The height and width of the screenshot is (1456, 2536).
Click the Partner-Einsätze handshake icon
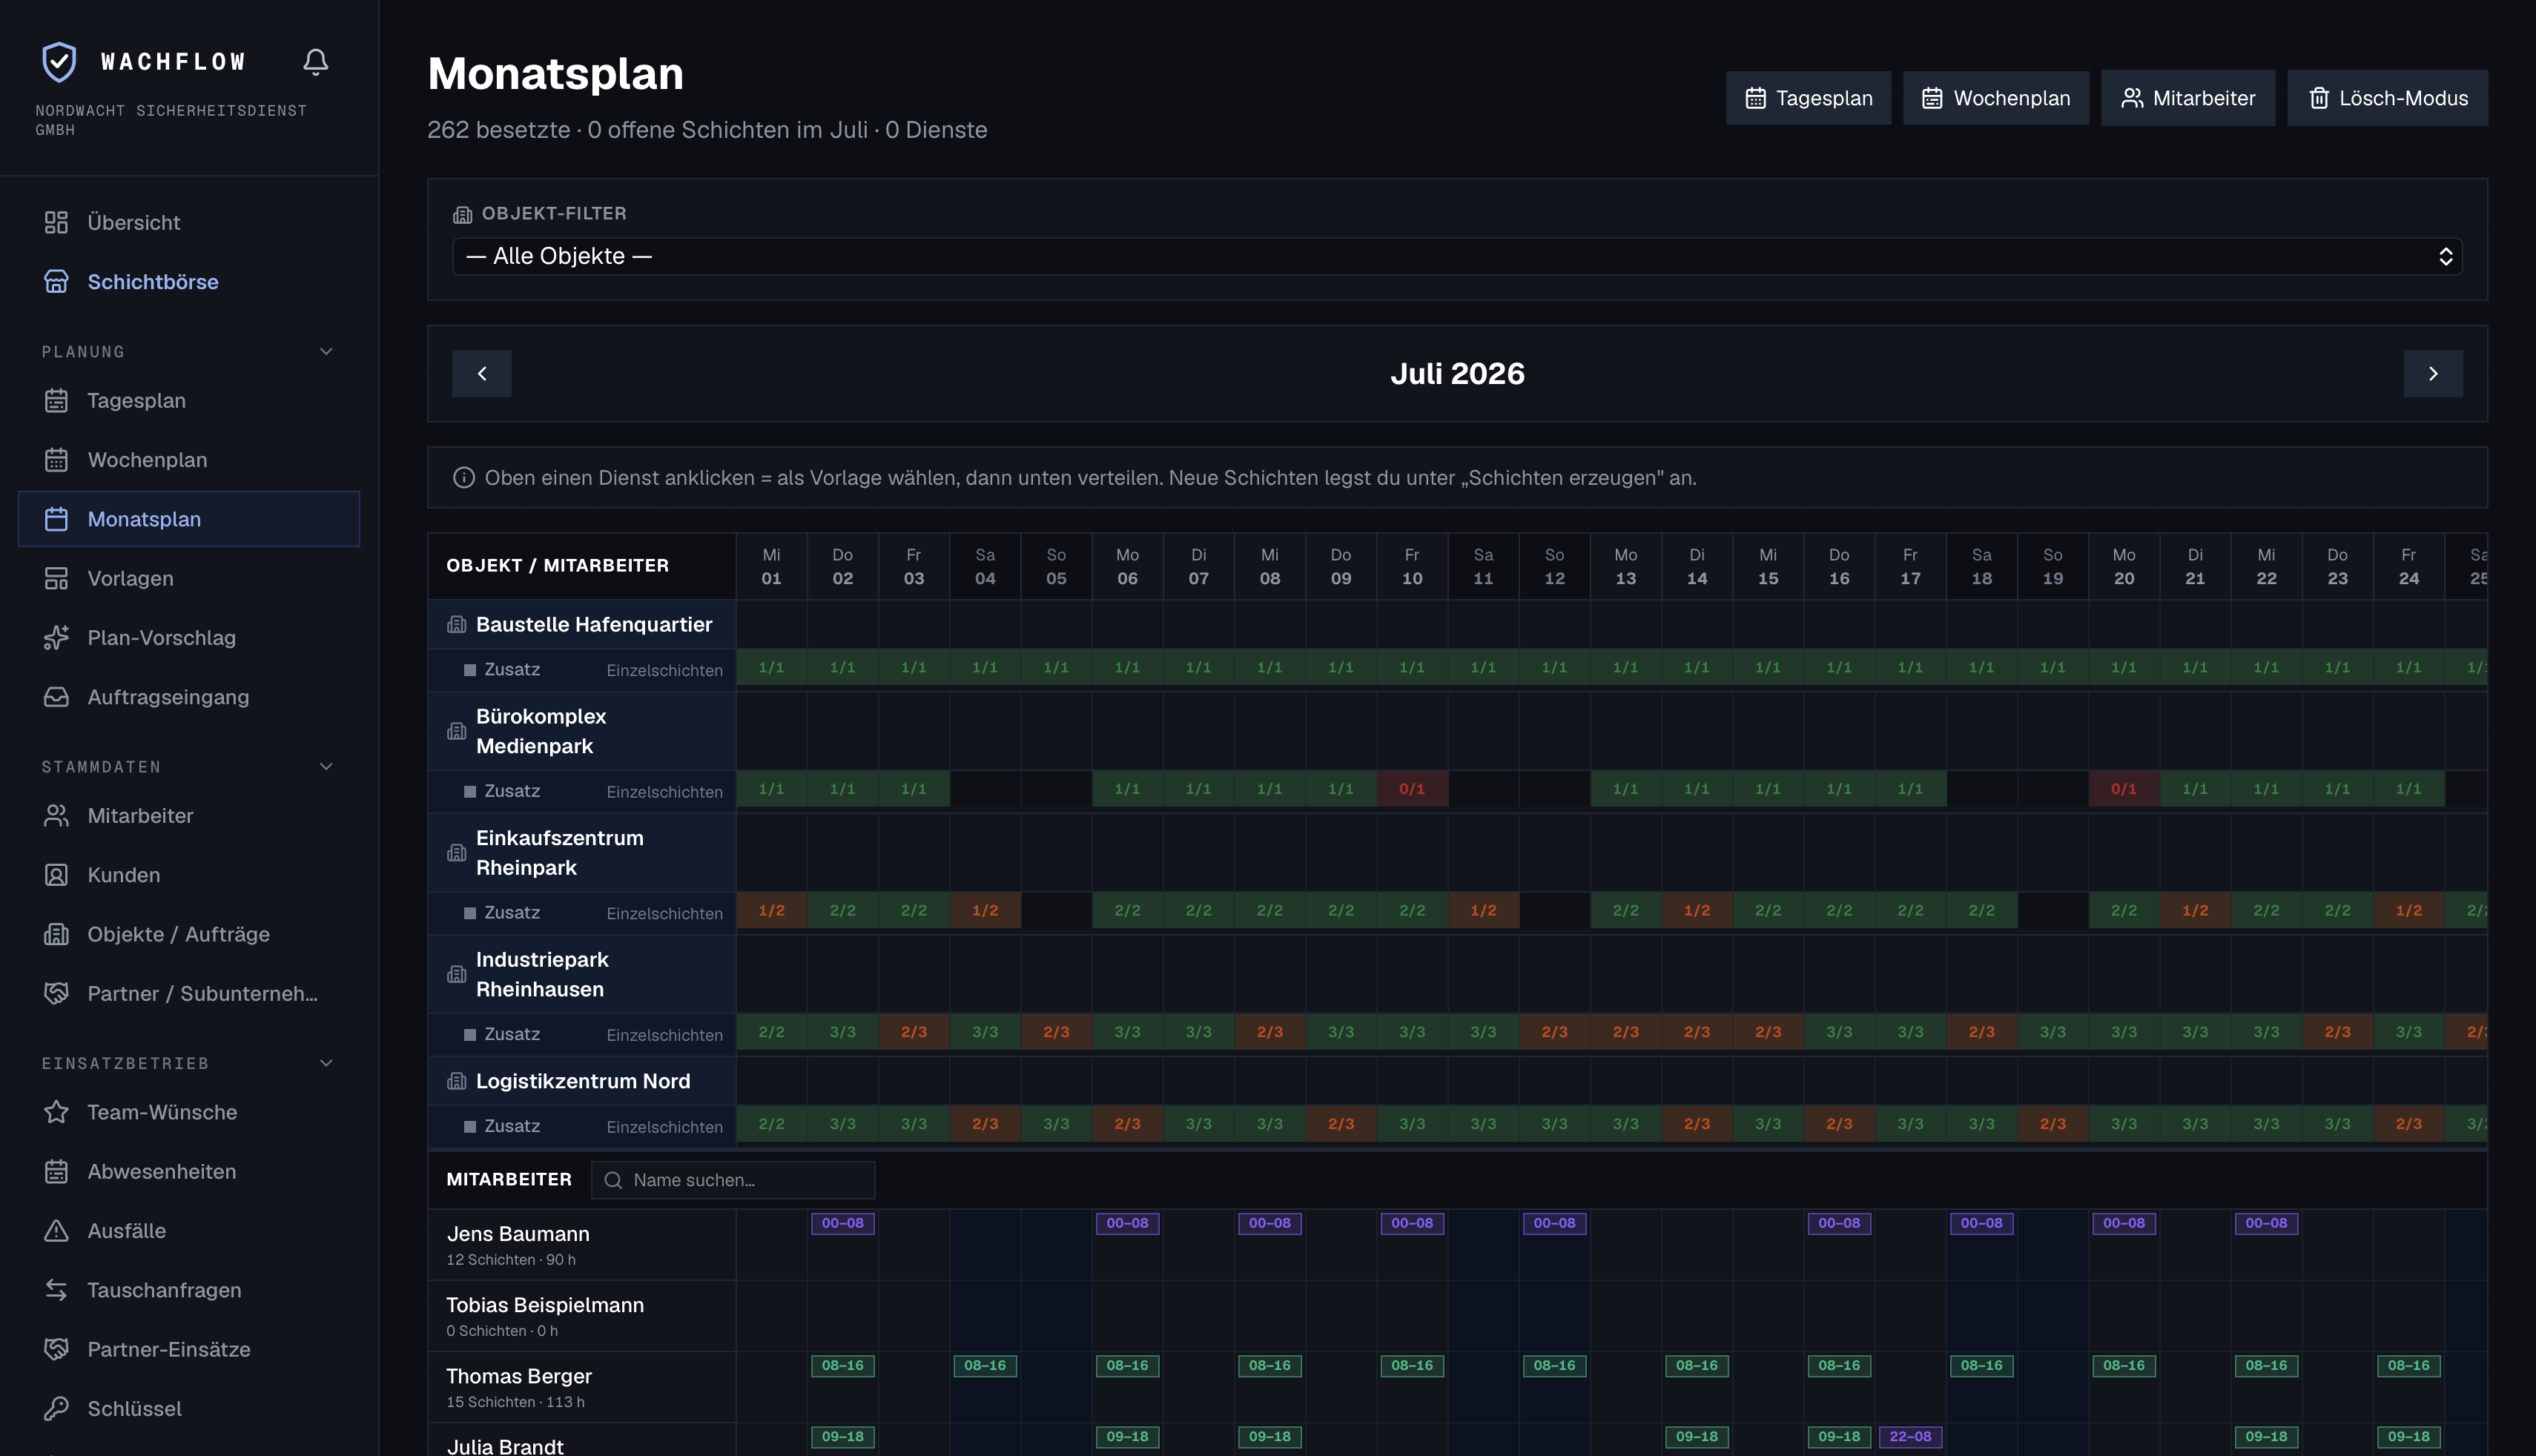click(x=56, y=1350)
